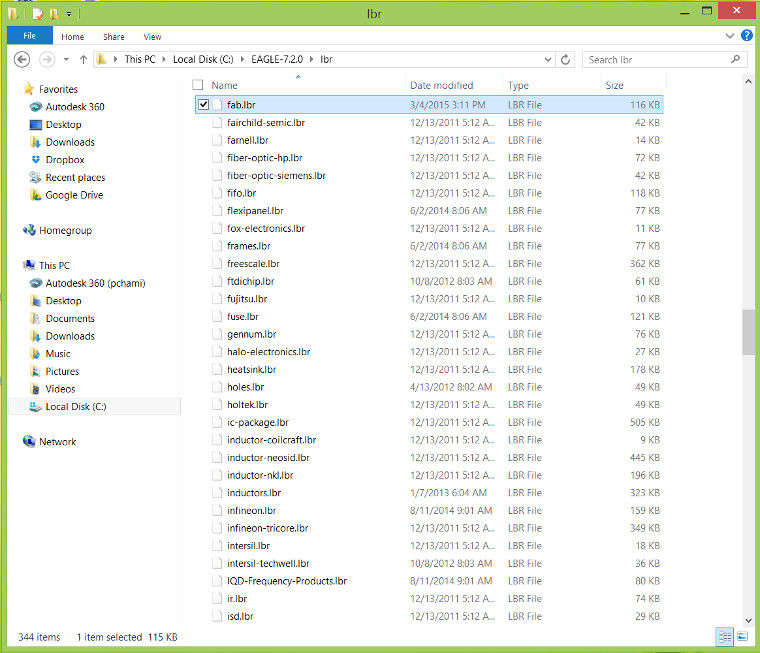The height and width of the screenshot is (653, 760).
Task: Refresh the lbr folder view
Action: click(x=565, y=60)
